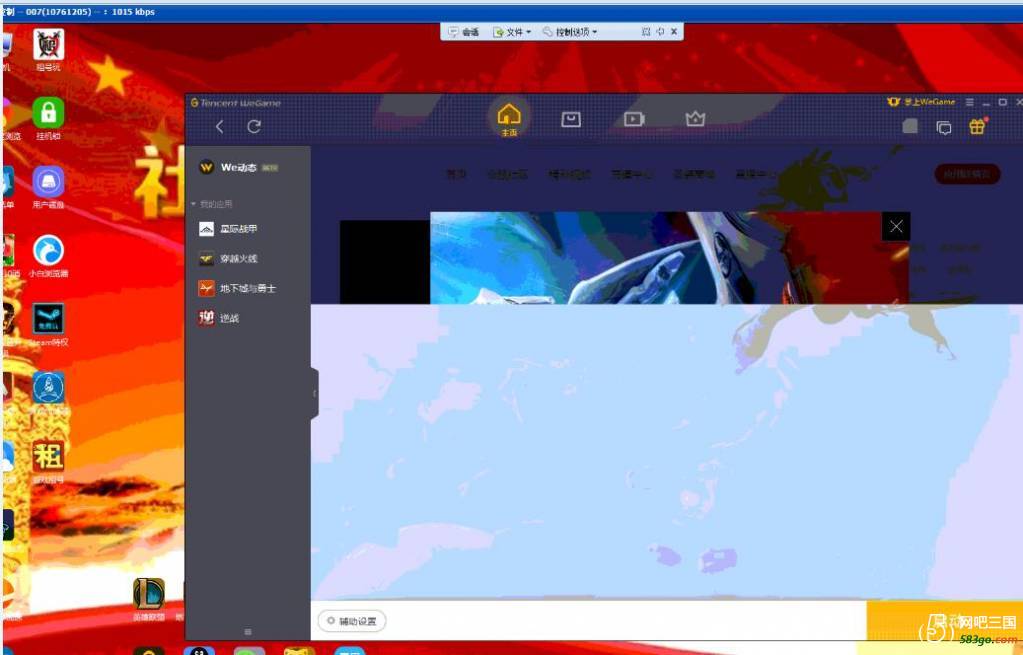
Task: Open the 文件 dropdown in remote toolbar
Action: [x=513, y=32]
